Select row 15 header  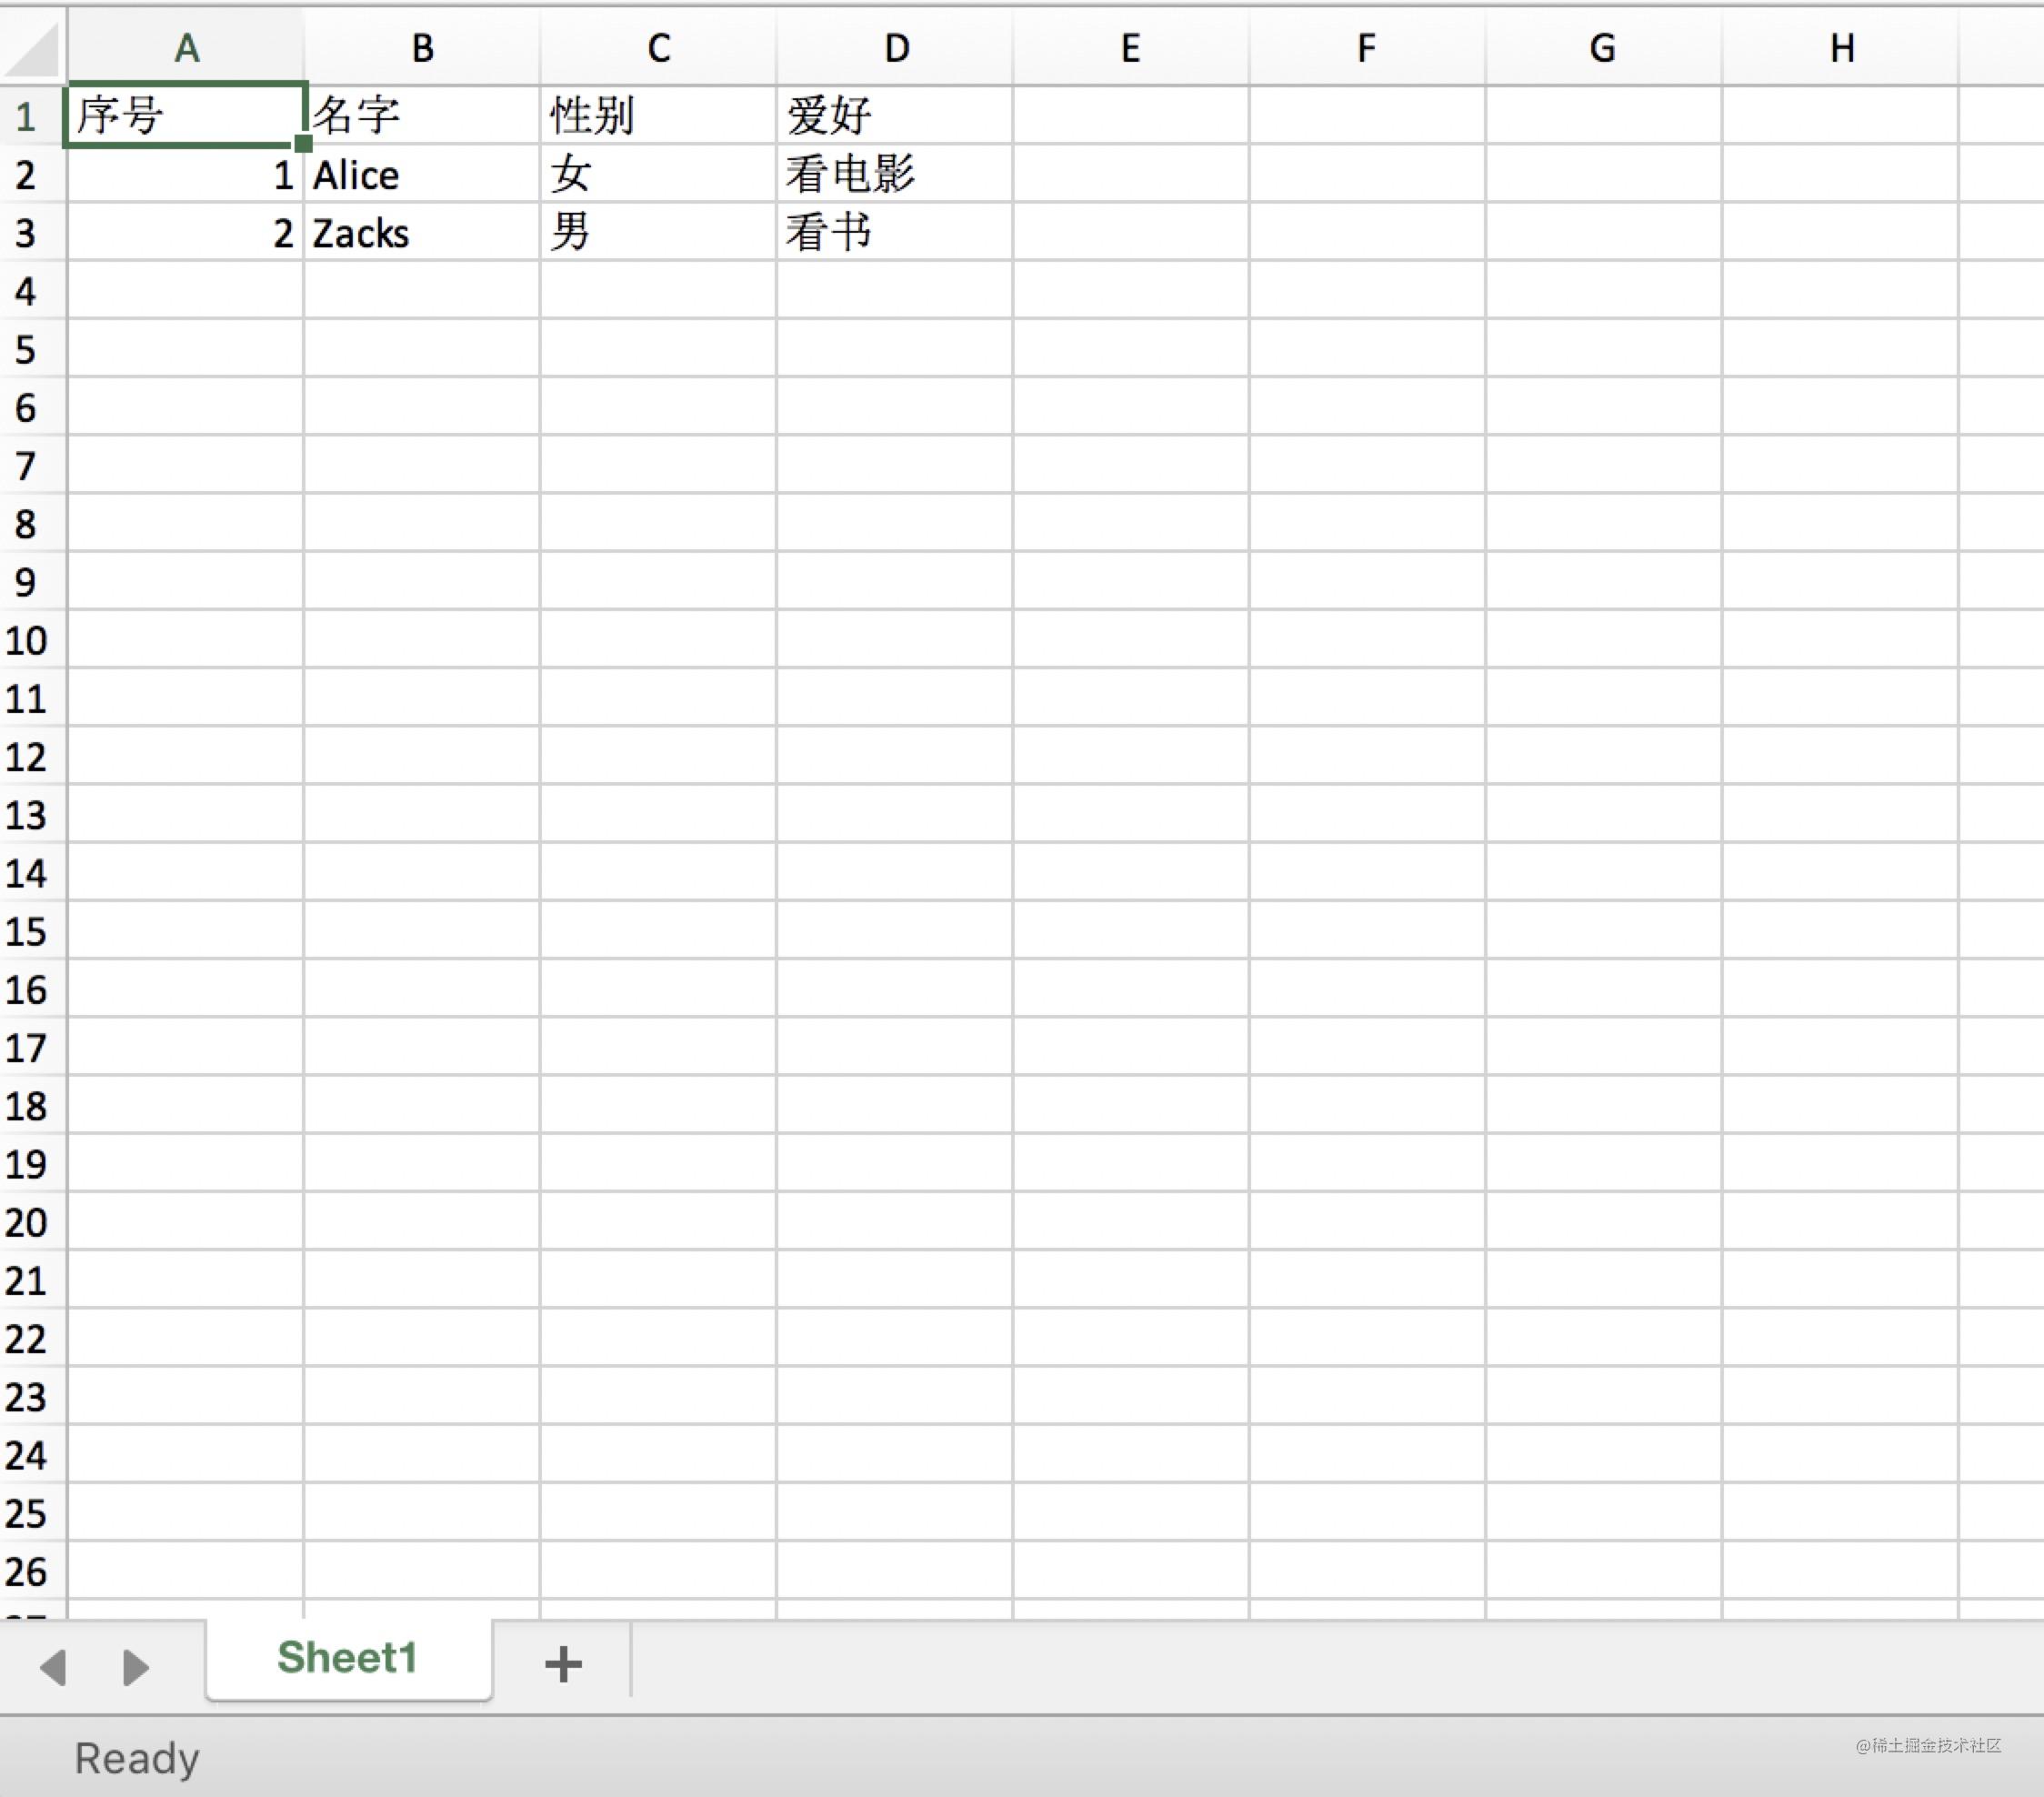click(33, 931)
